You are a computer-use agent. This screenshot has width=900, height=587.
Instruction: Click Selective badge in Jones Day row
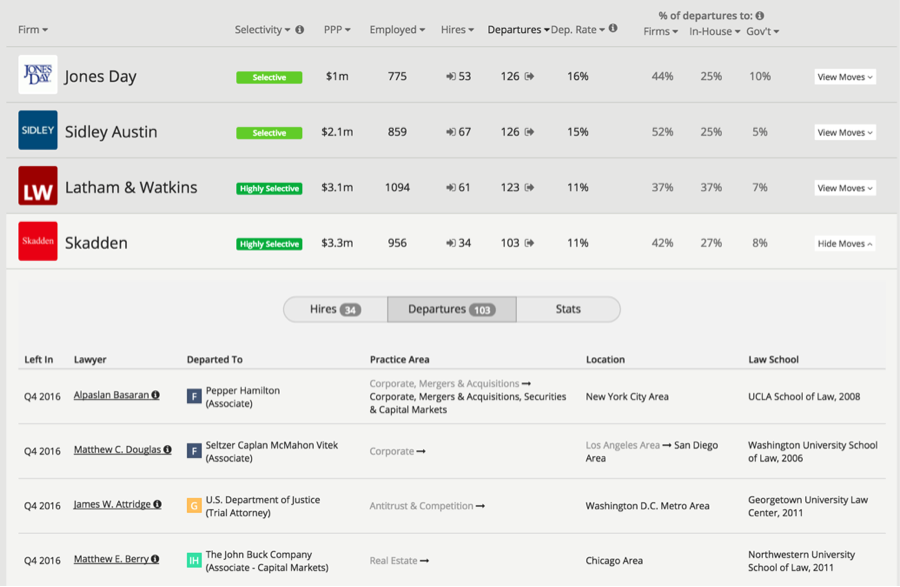point(269,77)
